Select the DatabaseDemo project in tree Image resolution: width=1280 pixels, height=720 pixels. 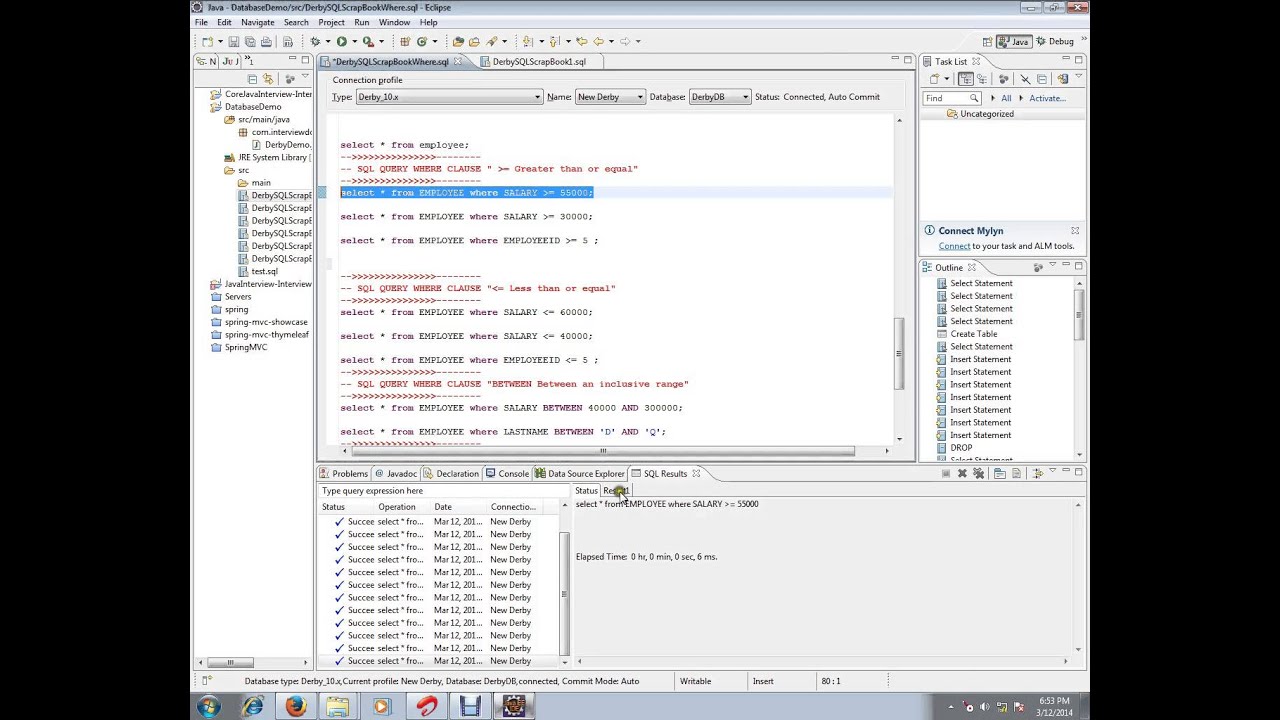click(253, 107)
